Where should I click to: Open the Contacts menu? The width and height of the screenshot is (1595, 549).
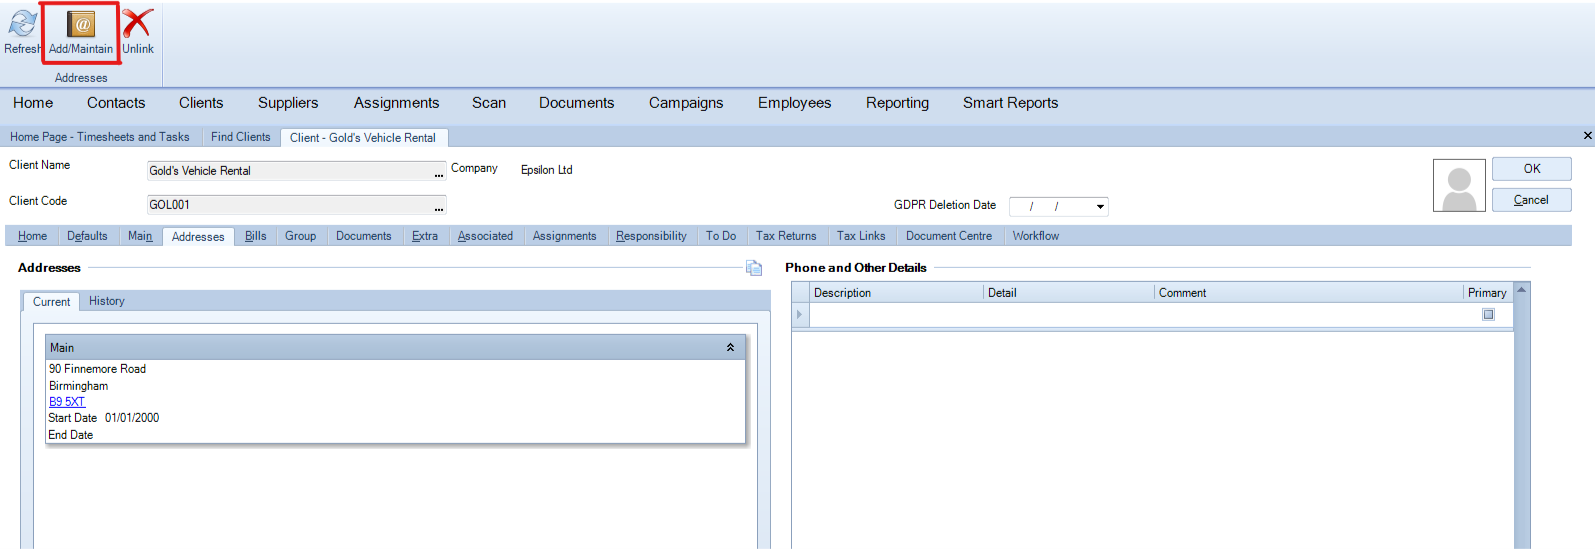(116, 103)
